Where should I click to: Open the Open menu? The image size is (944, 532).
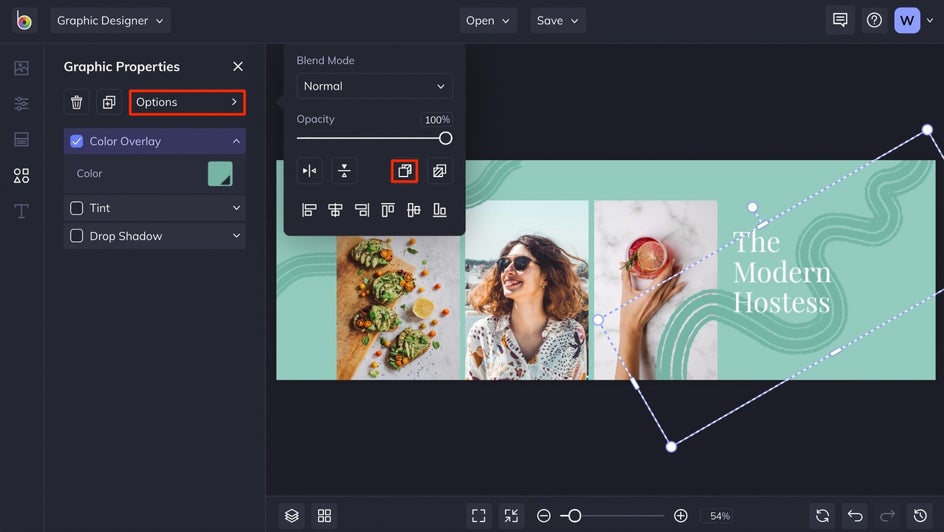[488, 20]
